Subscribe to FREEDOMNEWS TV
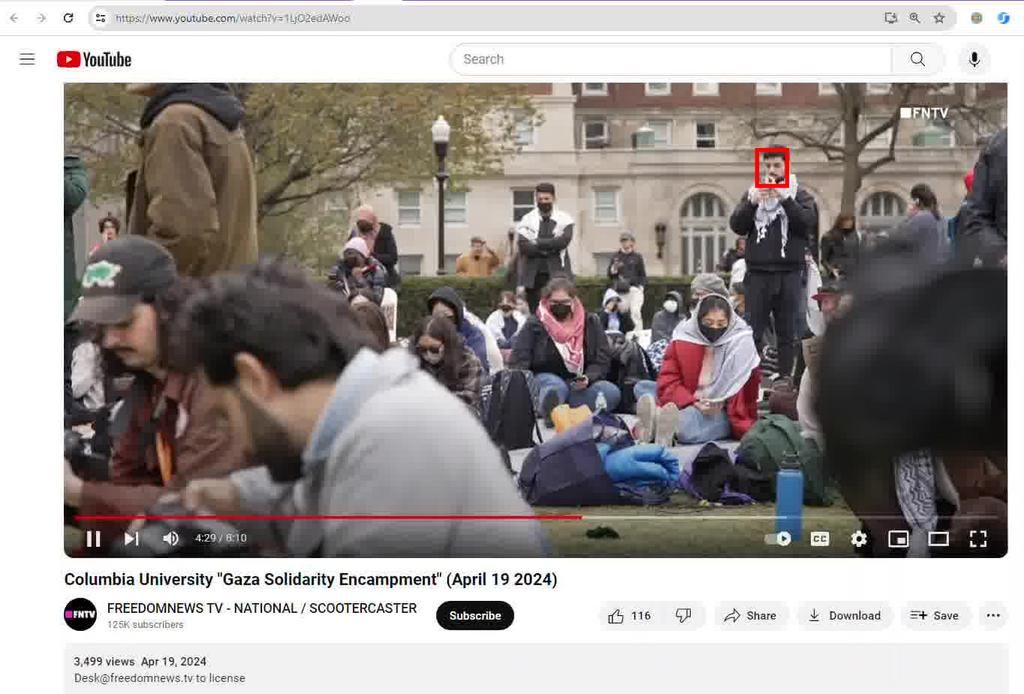 coord(474,615)
